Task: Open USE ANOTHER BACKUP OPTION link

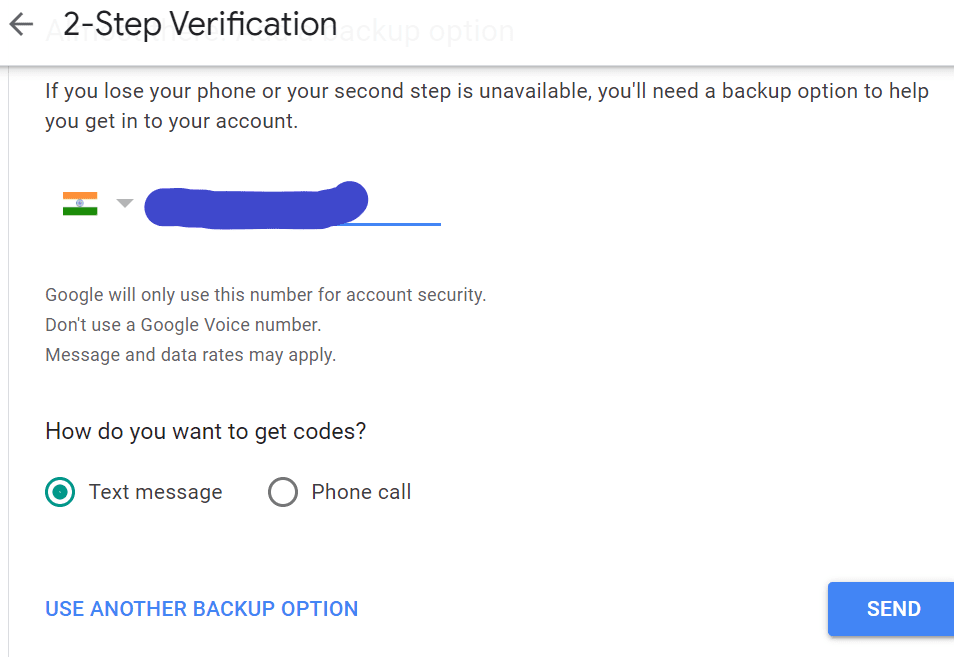Action: point(201,609)
